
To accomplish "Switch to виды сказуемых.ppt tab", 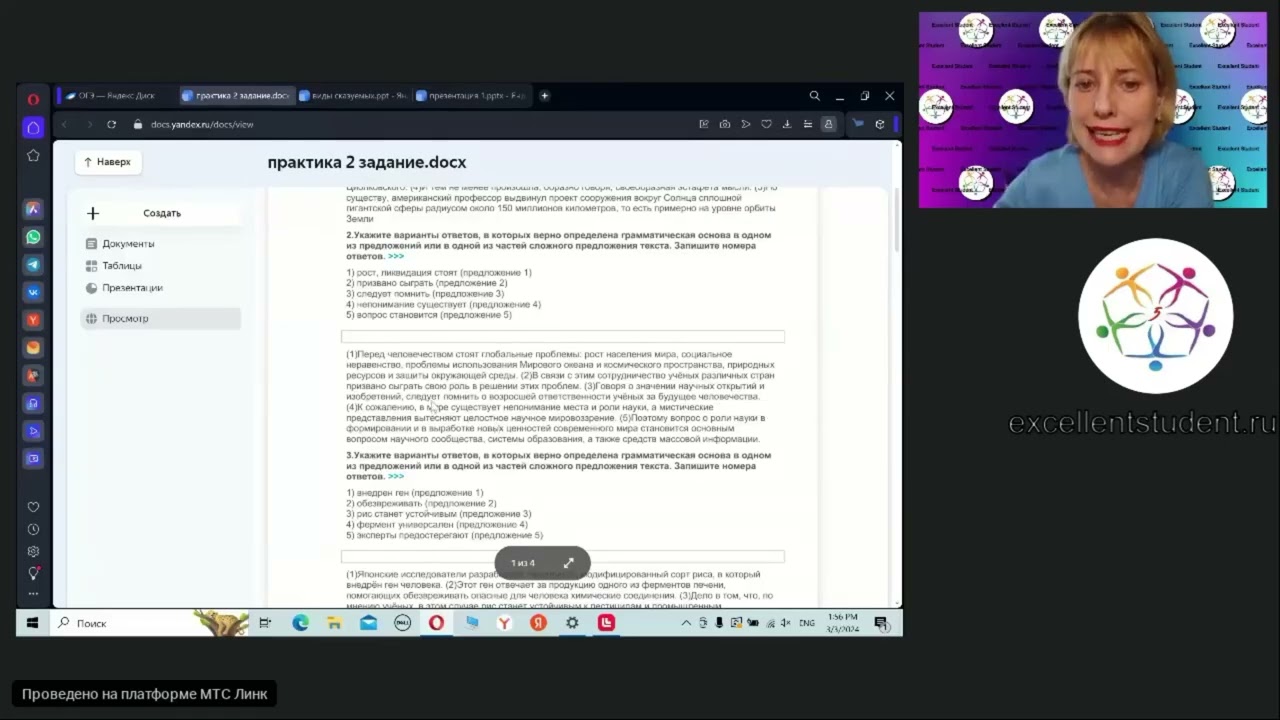I will pos(353,96).
